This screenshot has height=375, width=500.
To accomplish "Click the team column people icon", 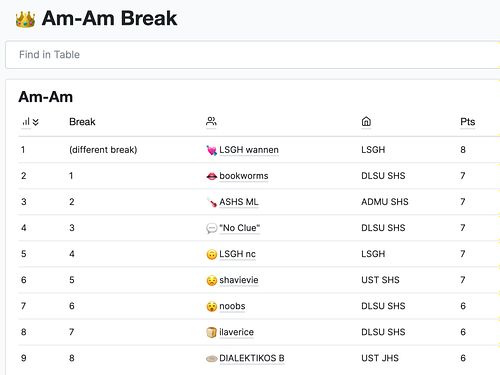I will coord(211,121).
